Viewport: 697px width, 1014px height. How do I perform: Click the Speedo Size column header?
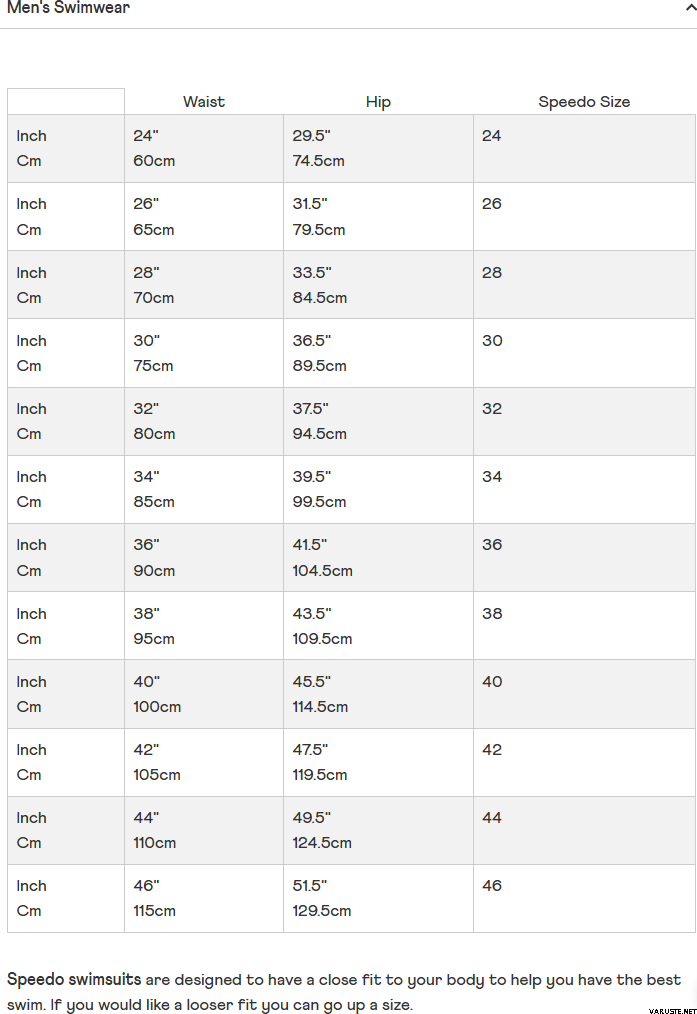[584, 102]
